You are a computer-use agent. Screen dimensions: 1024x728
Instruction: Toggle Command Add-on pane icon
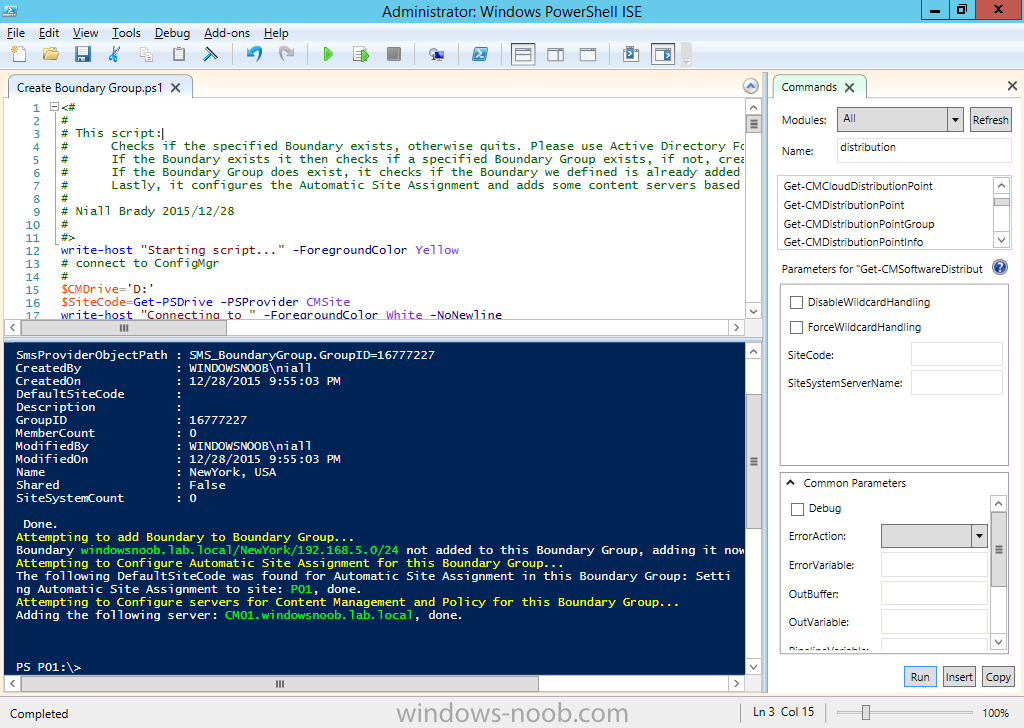[663, 54]
